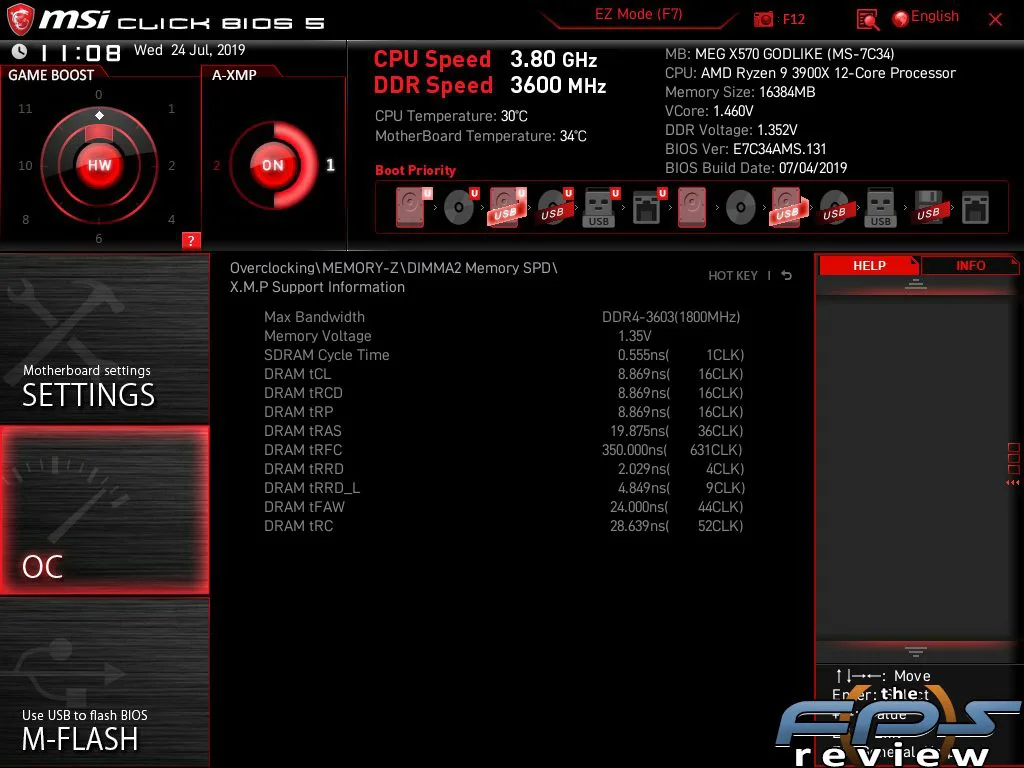The height and width of the screenshot is (768, 1024).
Task: Select the DRAM tRFC row
Action: click(503, 449)
